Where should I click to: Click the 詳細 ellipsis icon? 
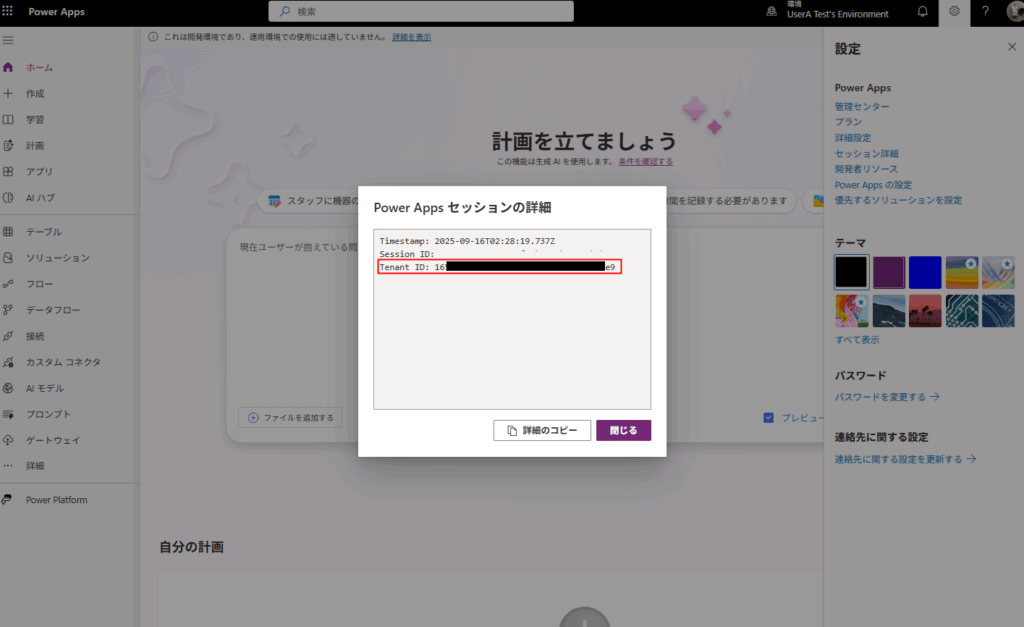tap(8, 466)
